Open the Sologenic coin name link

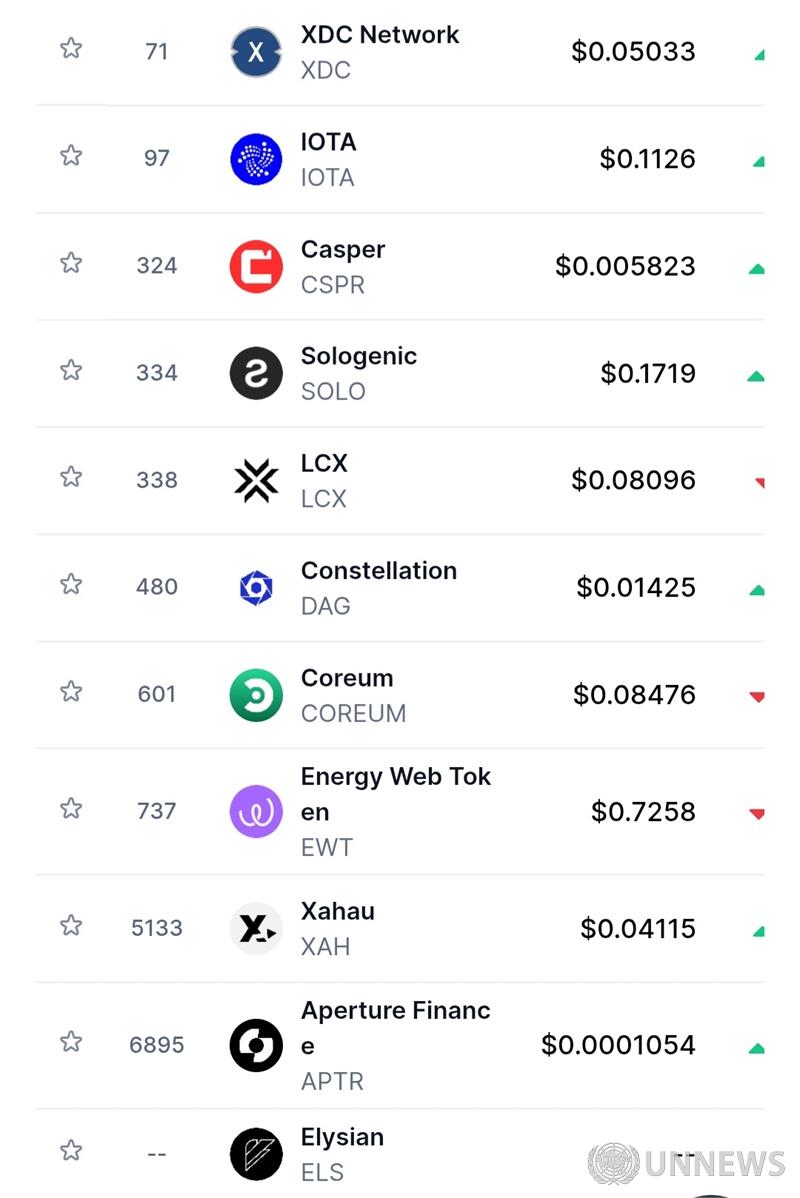358,357
